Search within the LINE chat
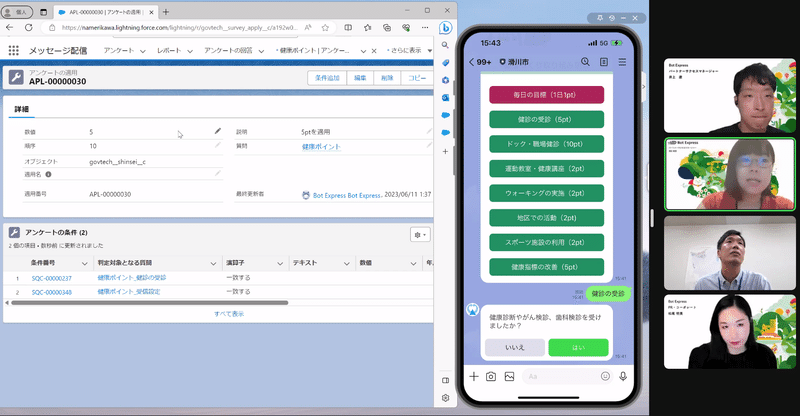The height and width of the screenshot is (416, 800). pyautogui.click(x=585, y=62)
